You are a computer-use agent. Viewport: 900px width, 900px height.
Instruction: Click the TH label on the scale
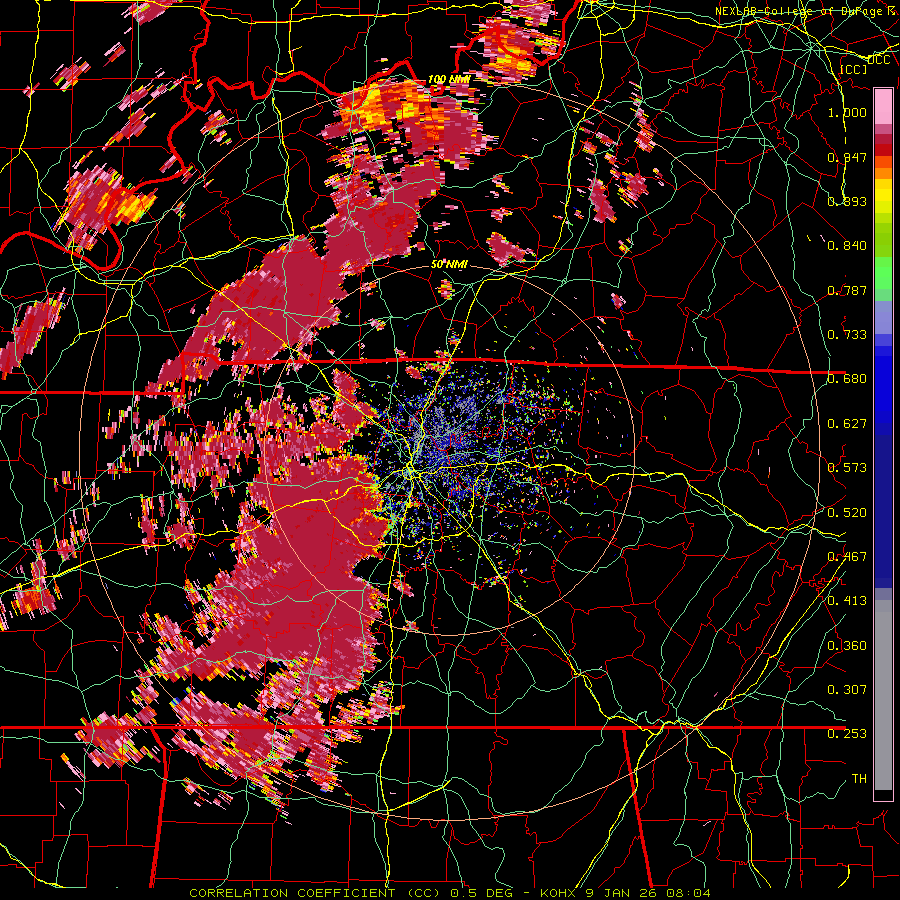pyautogui.click(x=859, y=779)
